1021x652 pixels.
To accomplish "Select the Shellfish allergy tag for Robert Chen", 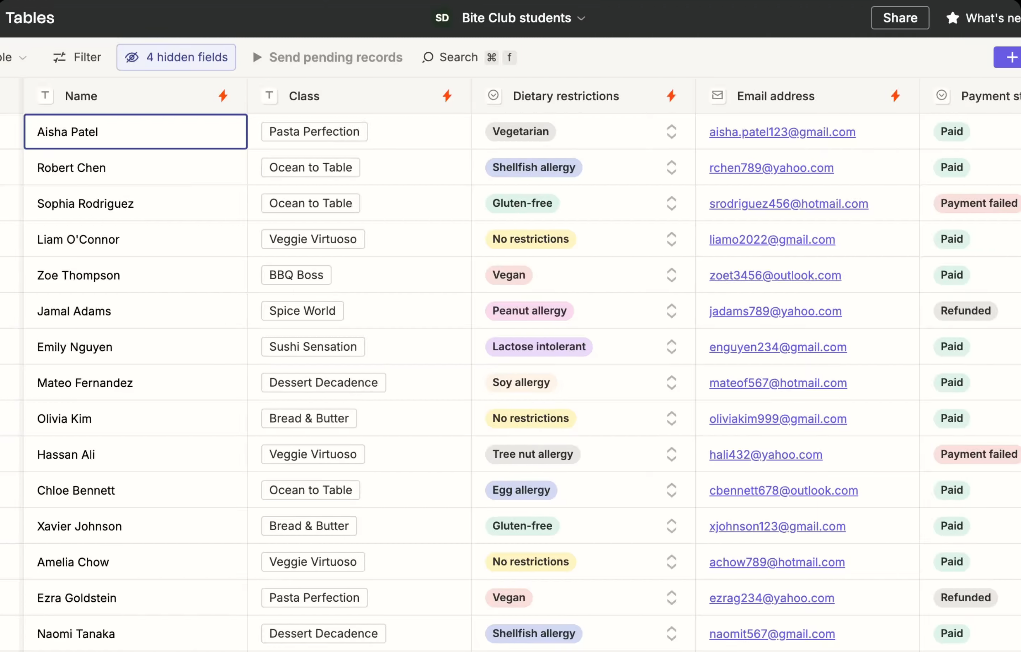I will 533,167.
